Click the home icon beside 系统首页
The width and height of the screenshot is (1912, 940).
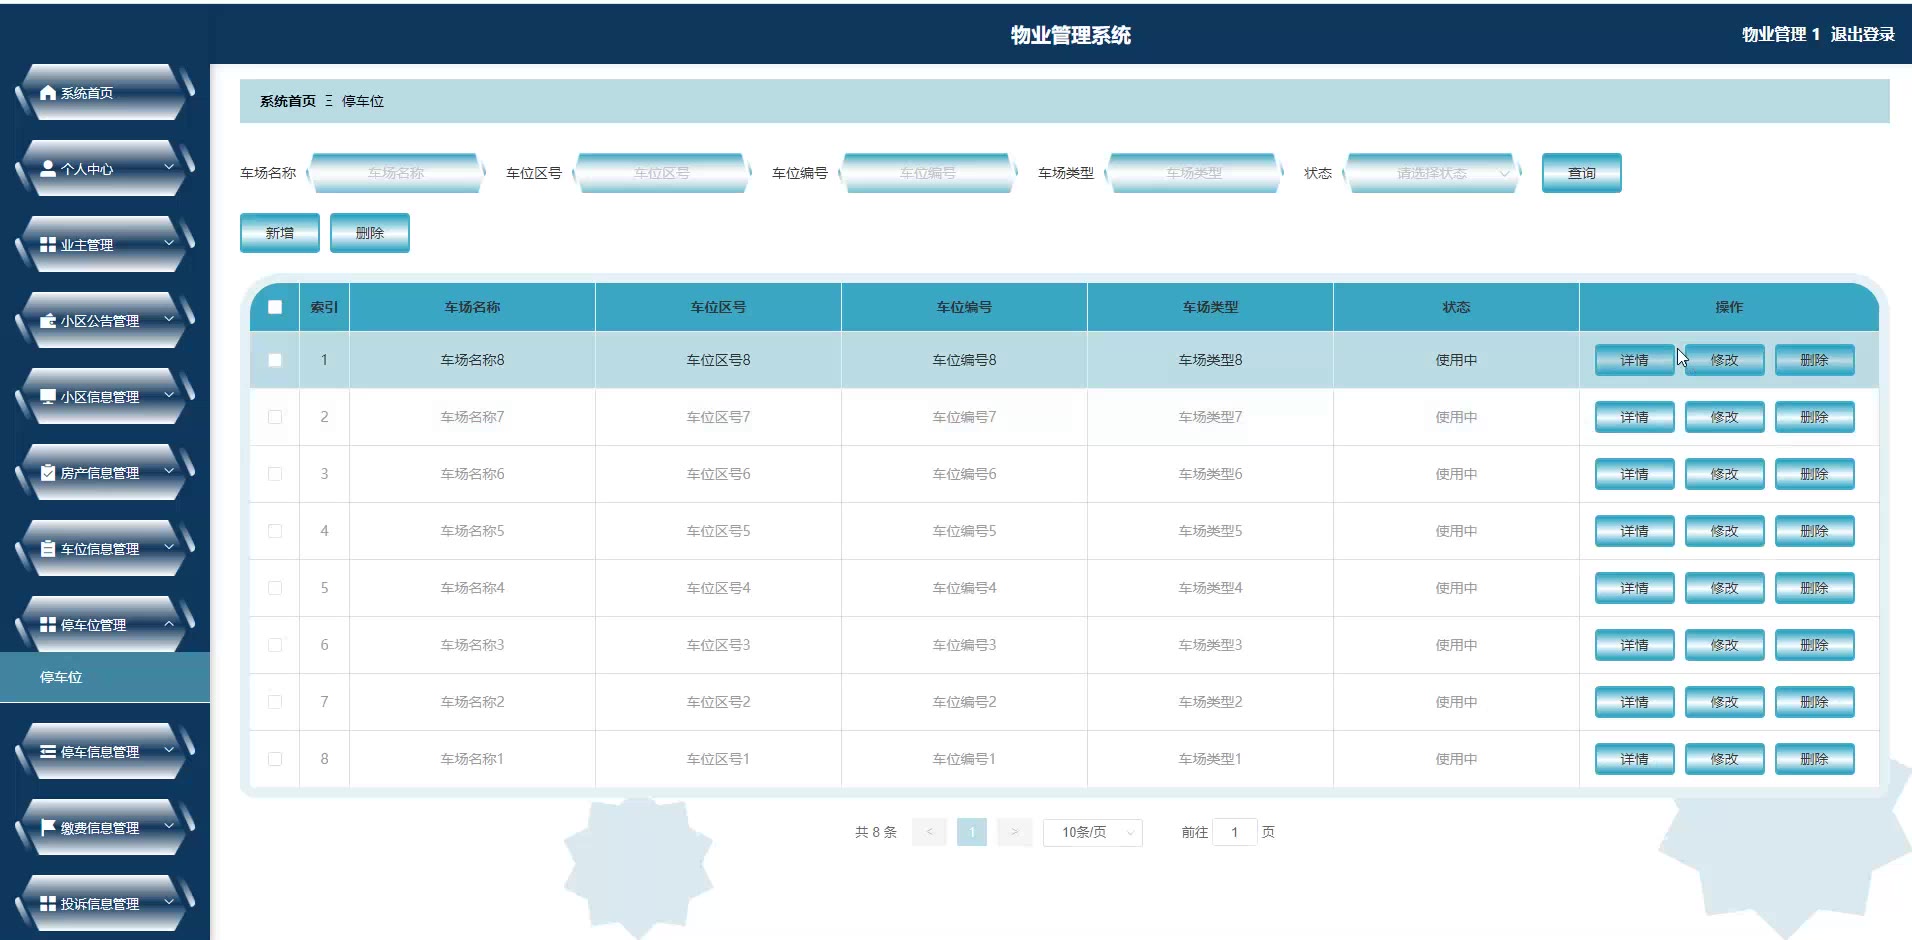[x=48, y=93]
